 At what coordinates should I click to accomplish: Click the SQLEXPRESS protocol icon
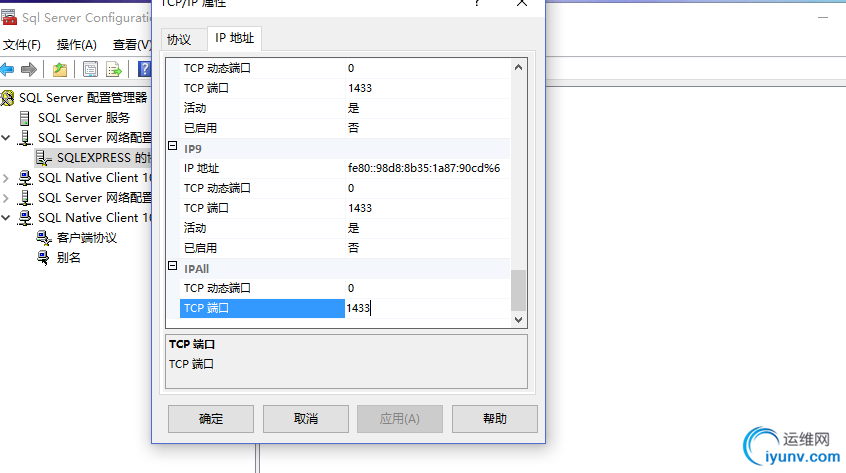point(44,157)
